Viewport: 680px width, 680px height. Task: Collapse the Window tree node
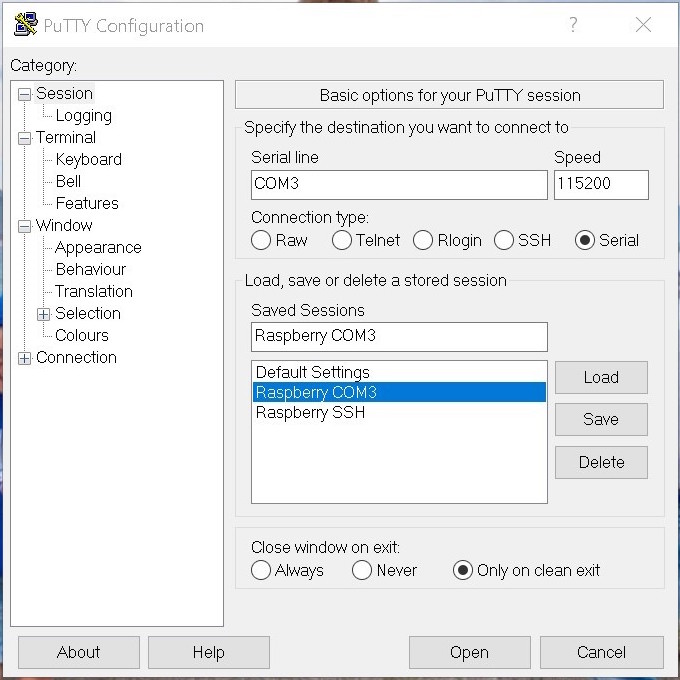point(25,226)
